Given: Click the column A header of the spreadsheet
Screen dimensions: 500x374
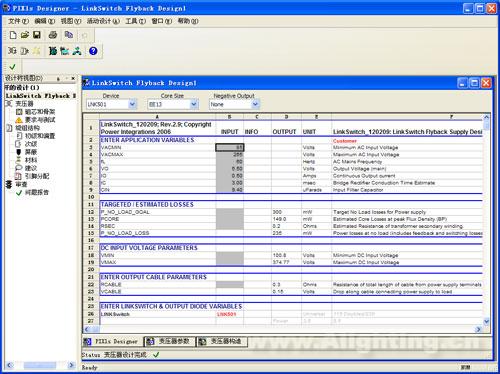Looking at the screenshot, I should pyautogui.click(x=157, y=117).
